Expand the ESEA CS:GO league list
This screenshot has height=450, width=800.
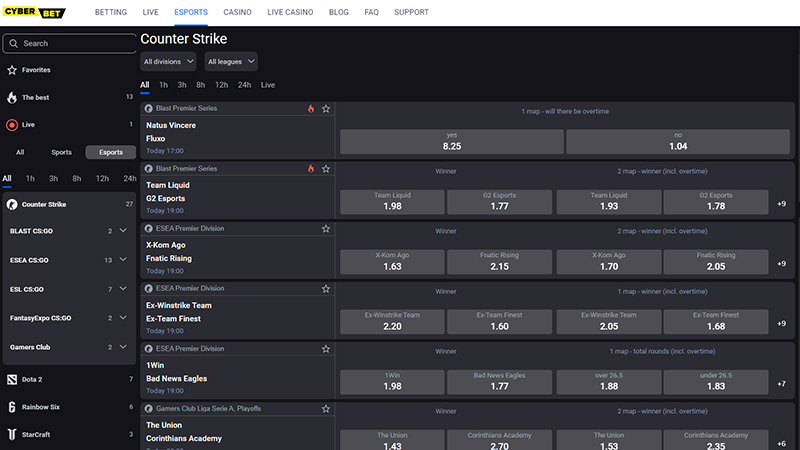tap(123, 260)
